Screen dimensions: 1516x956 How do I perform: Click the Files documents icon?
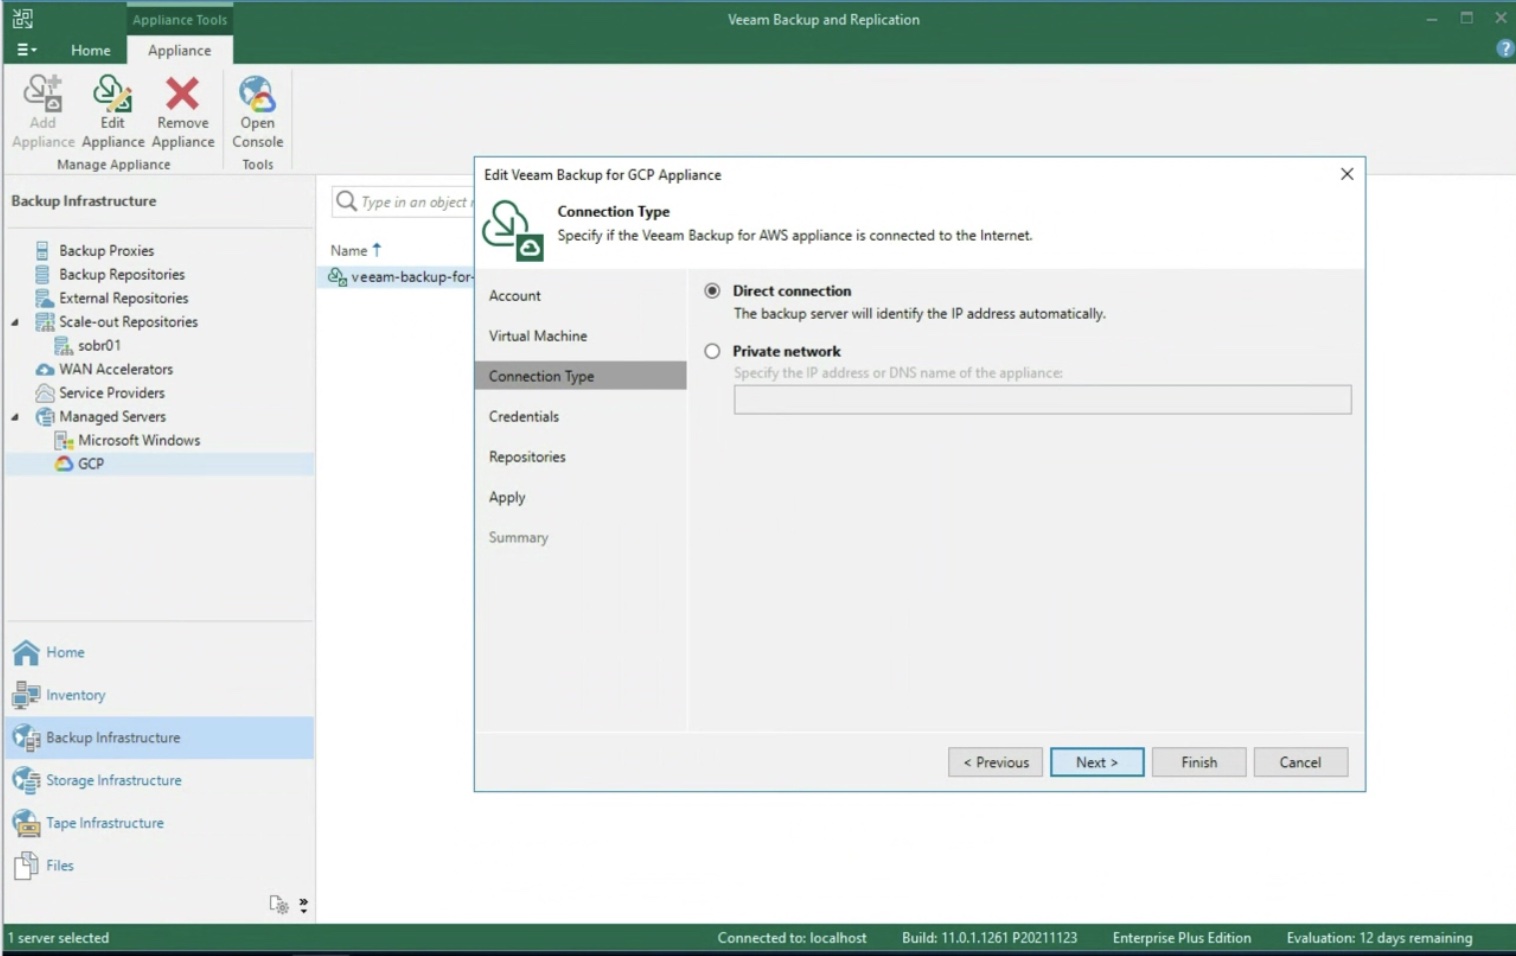pyautogui.click(x=26, y=865)
